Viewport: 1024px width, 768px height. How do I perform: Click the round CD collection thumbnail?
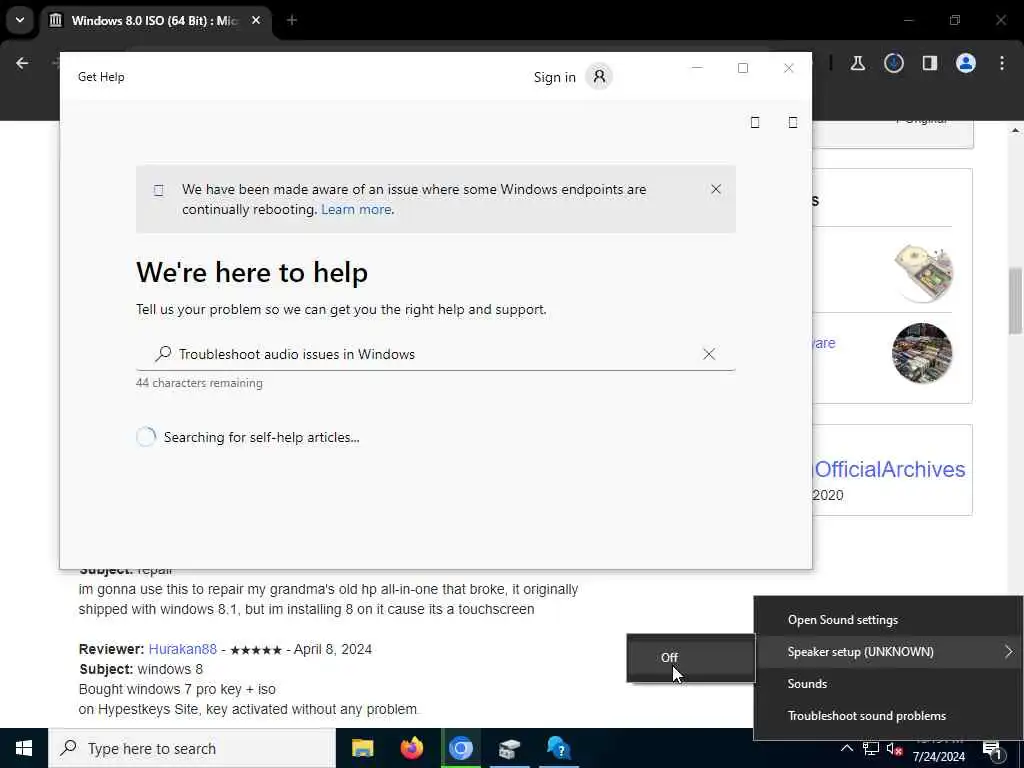(x=922, y=353)
